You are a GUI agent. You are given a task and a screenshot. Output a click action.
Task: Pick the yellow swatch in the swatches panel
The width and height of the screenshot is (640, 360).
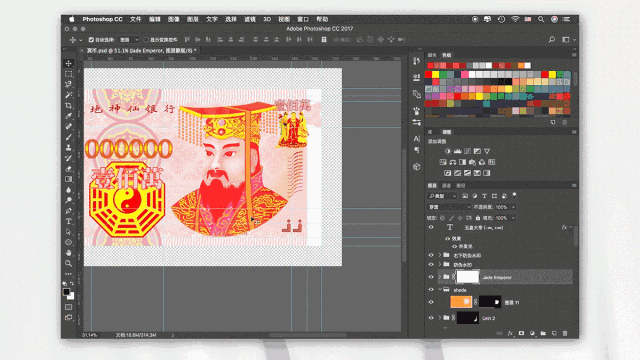tap(436, 74)
